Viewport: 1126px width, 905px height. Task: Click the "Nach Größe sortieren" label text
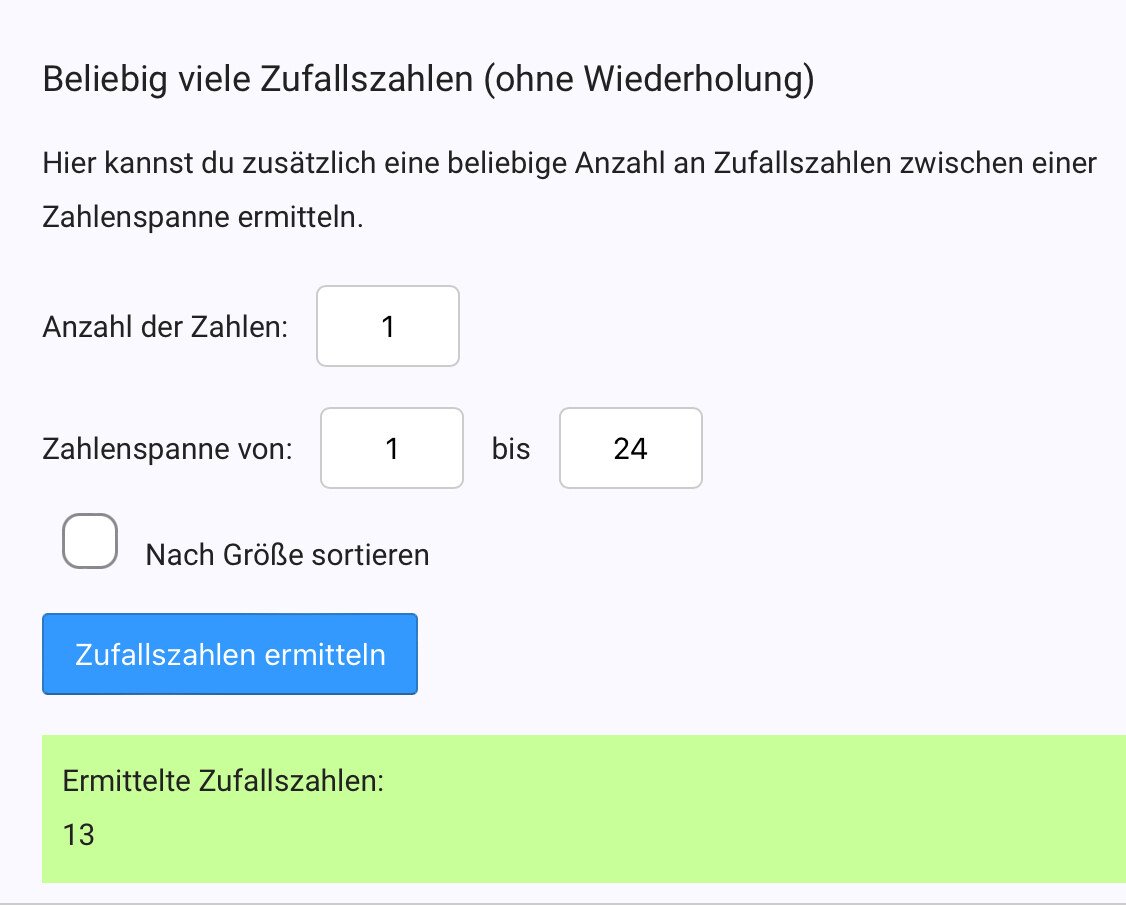tap(287, 555)
